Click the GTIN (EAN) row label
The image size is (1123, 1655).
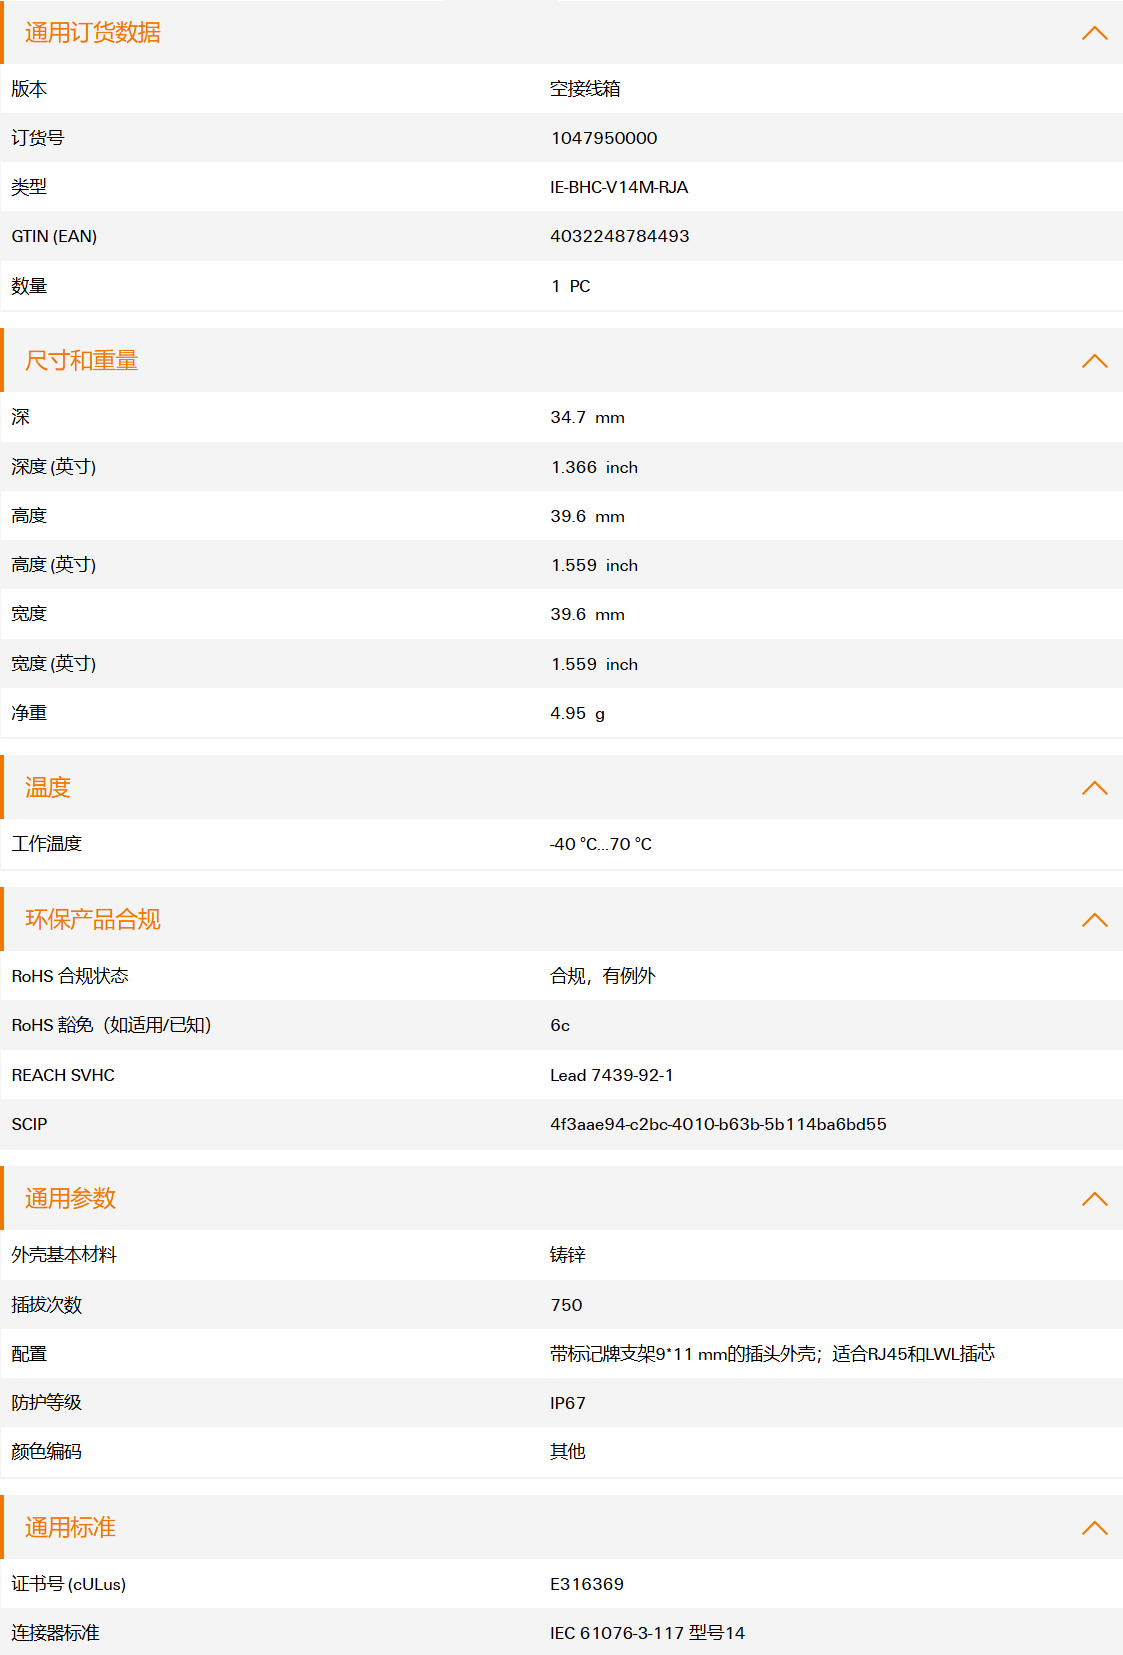[x=54, y=236]
